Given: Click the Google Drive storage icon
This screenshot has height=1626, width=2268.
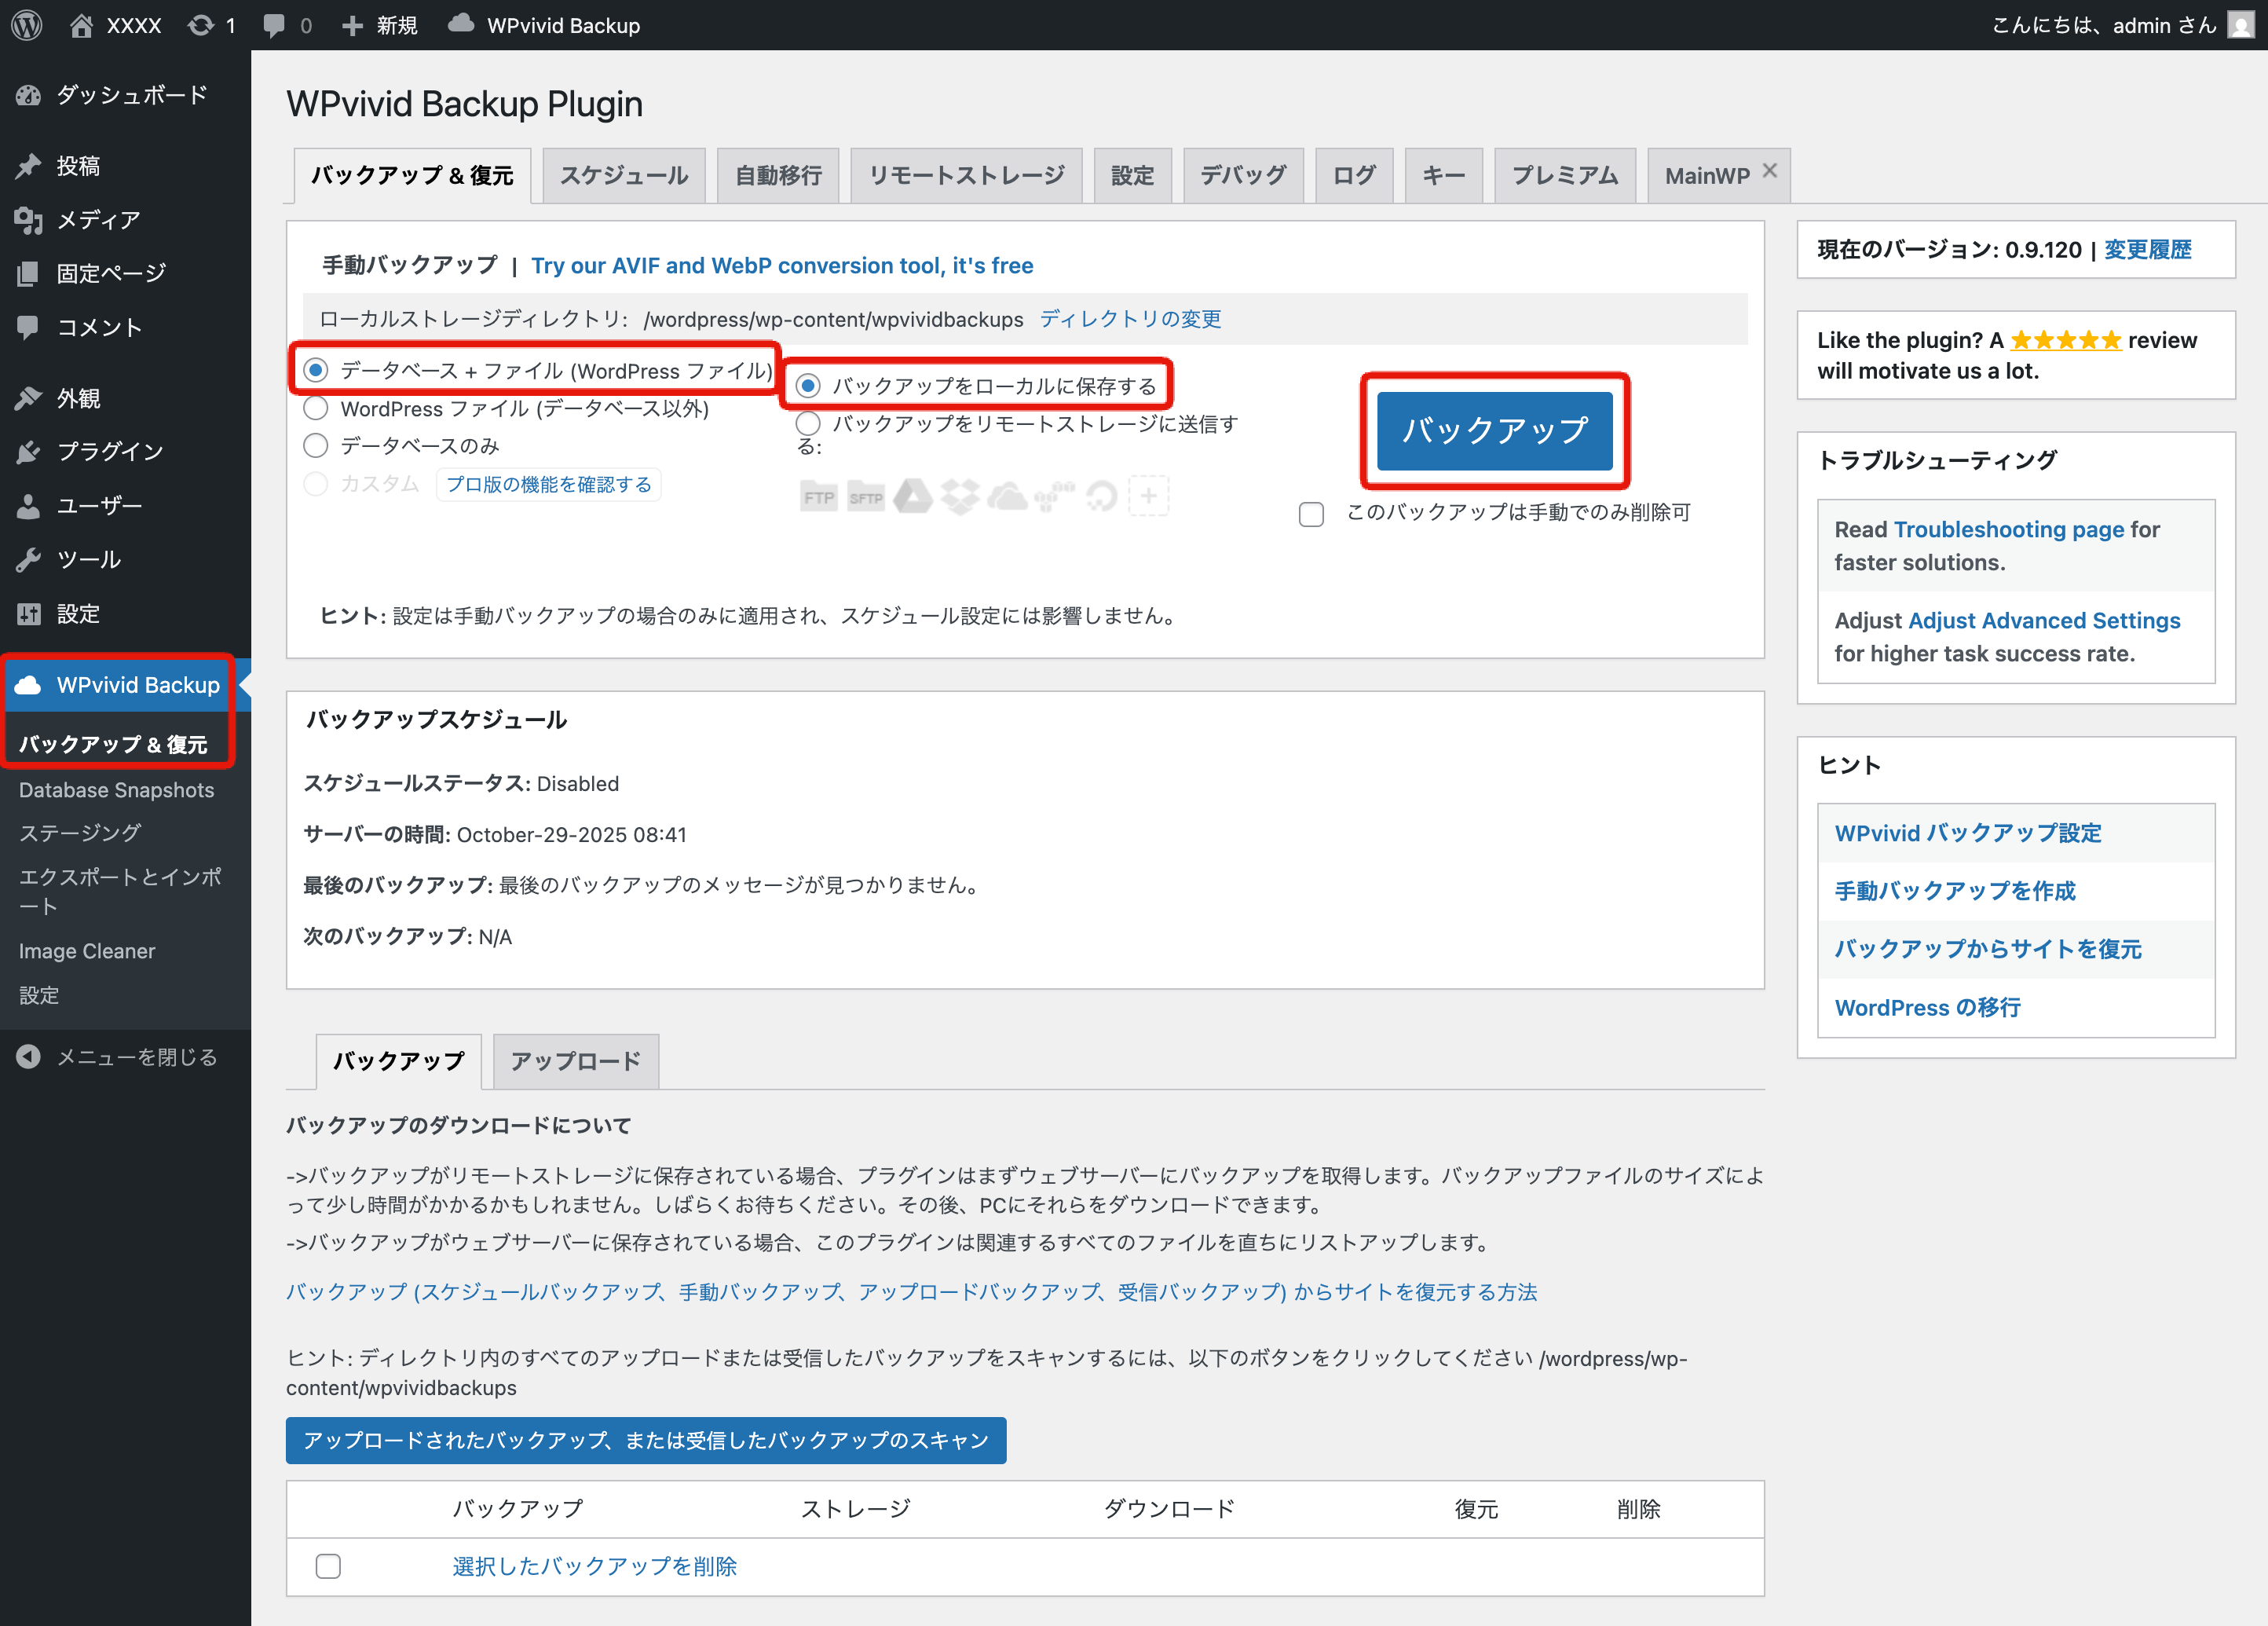Looking at the screenshot, I should (912, 496).
